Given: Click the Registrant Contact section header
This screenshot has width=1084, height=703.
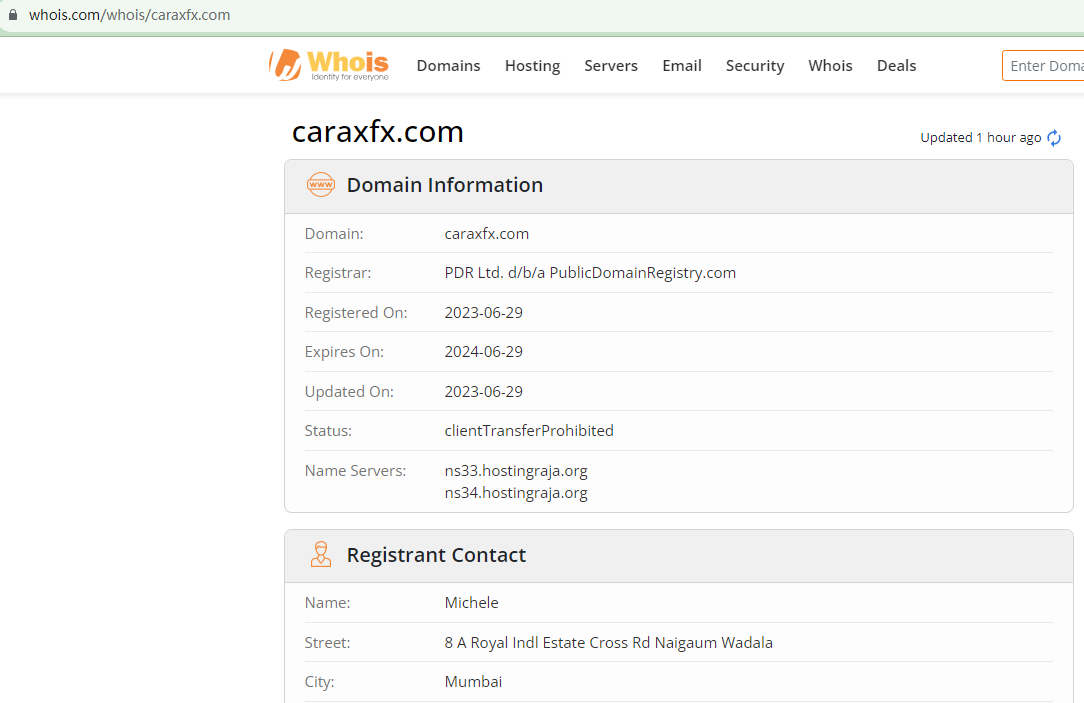Looking at the screenshot, I should pyautogui.click(x=679, y=556).
